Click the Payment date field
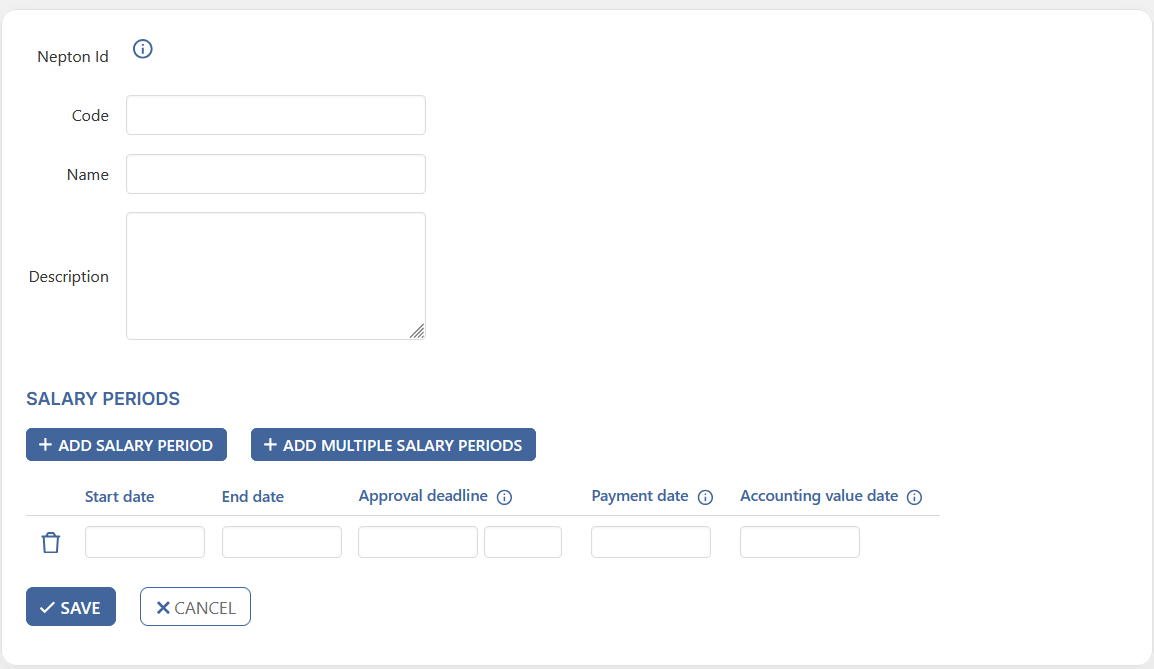1154x669 pixels. 651,542
